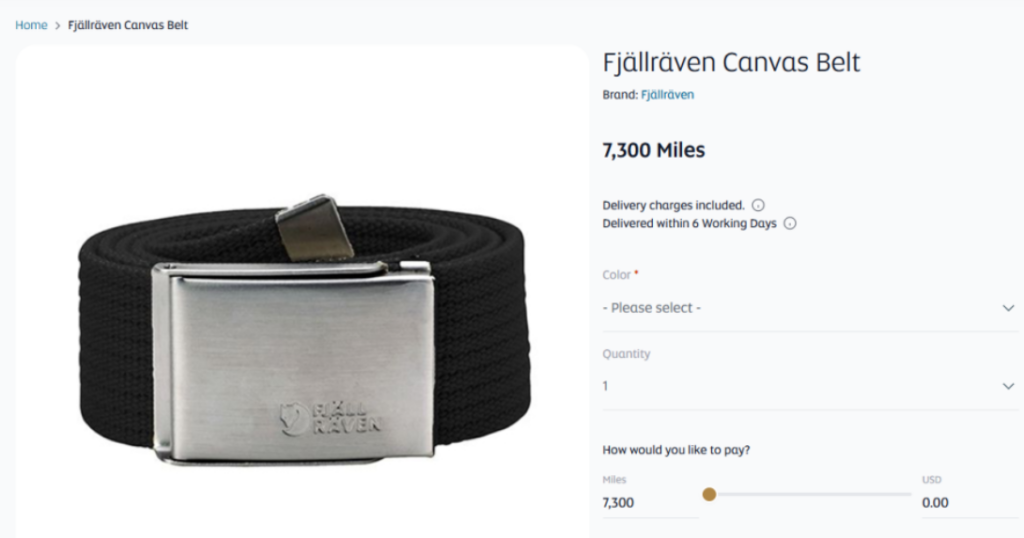This screenshot has height=538, width=1024.
Task: Focus the Miles input field showing 7,300
Action: (x=648, y=503)
